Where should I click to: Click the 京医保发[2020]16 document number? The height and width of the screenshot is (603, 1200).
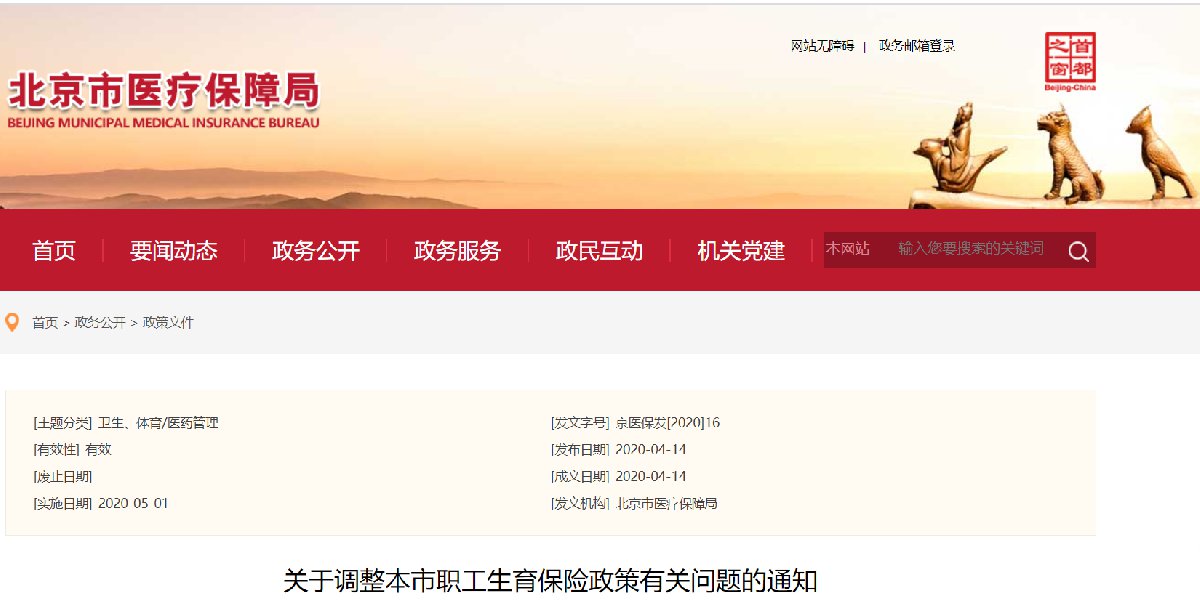tap(669, 423)
